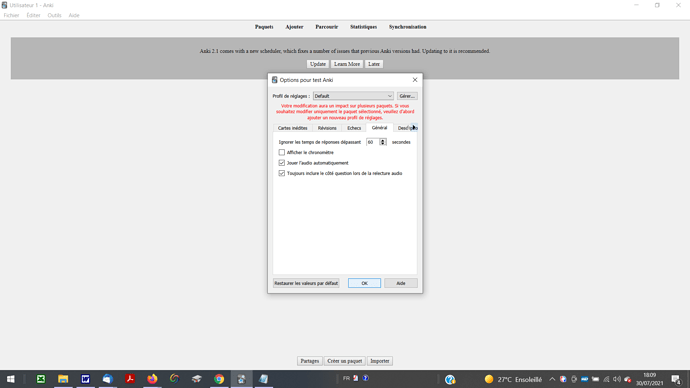690x388 pixels.
Task: Open Word from the taskbar
Action: click(x=85, y=379)
